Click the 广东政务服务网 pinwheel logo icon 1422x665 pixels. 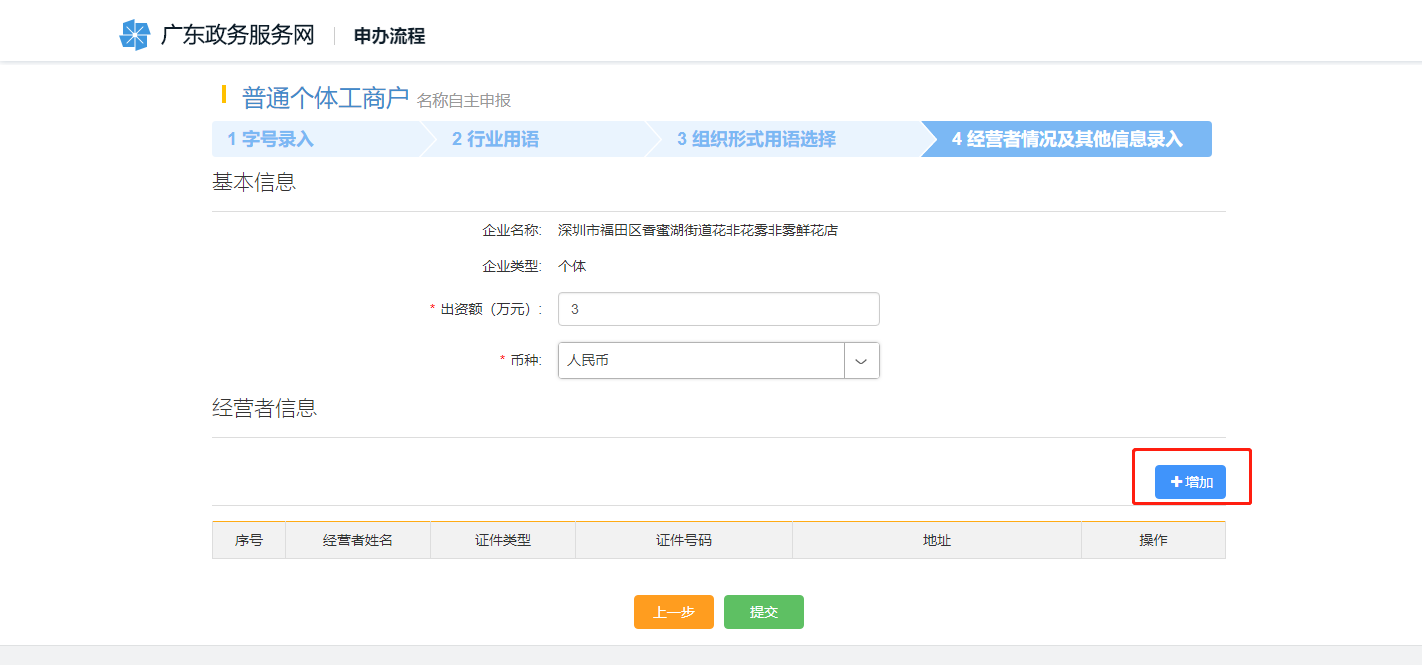tap(134, 35)
